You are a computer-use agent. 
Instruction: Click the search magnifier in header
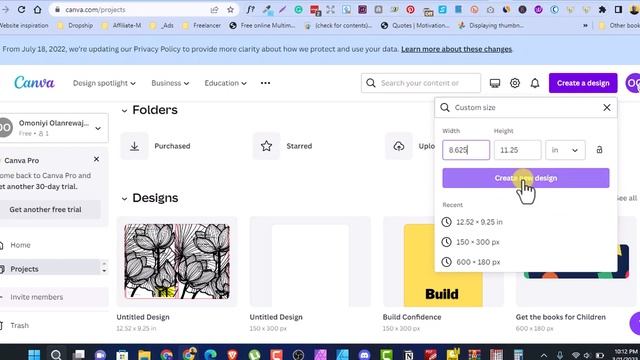tap(371, 83)
